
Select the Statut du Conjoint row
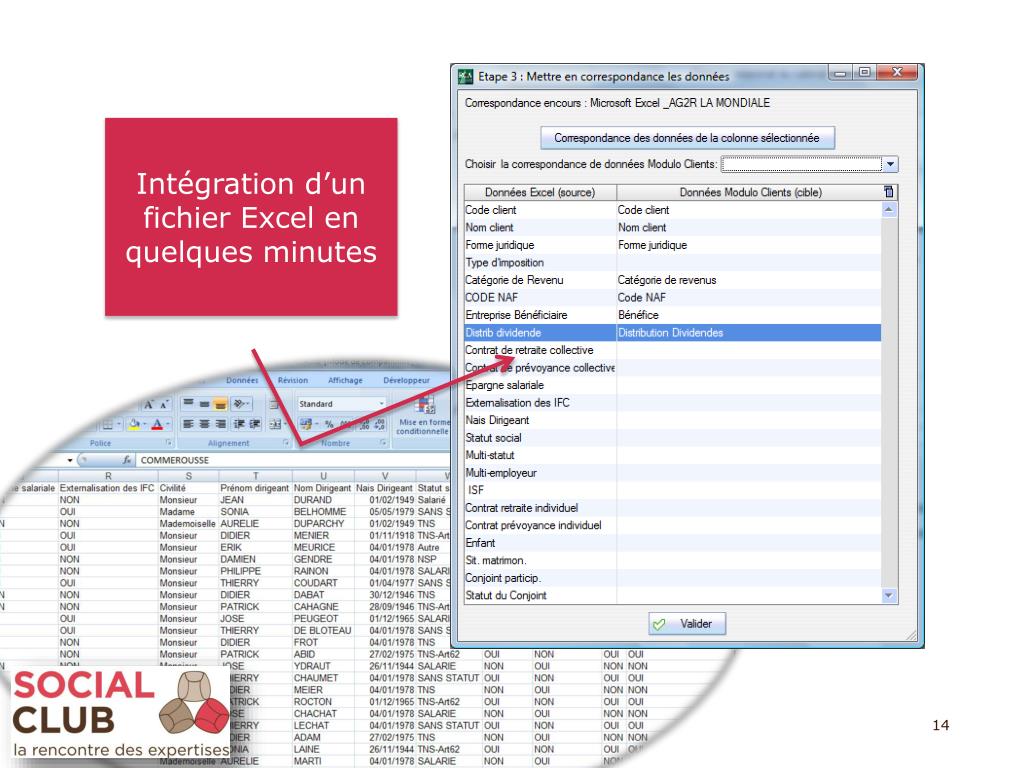point(673,596)
